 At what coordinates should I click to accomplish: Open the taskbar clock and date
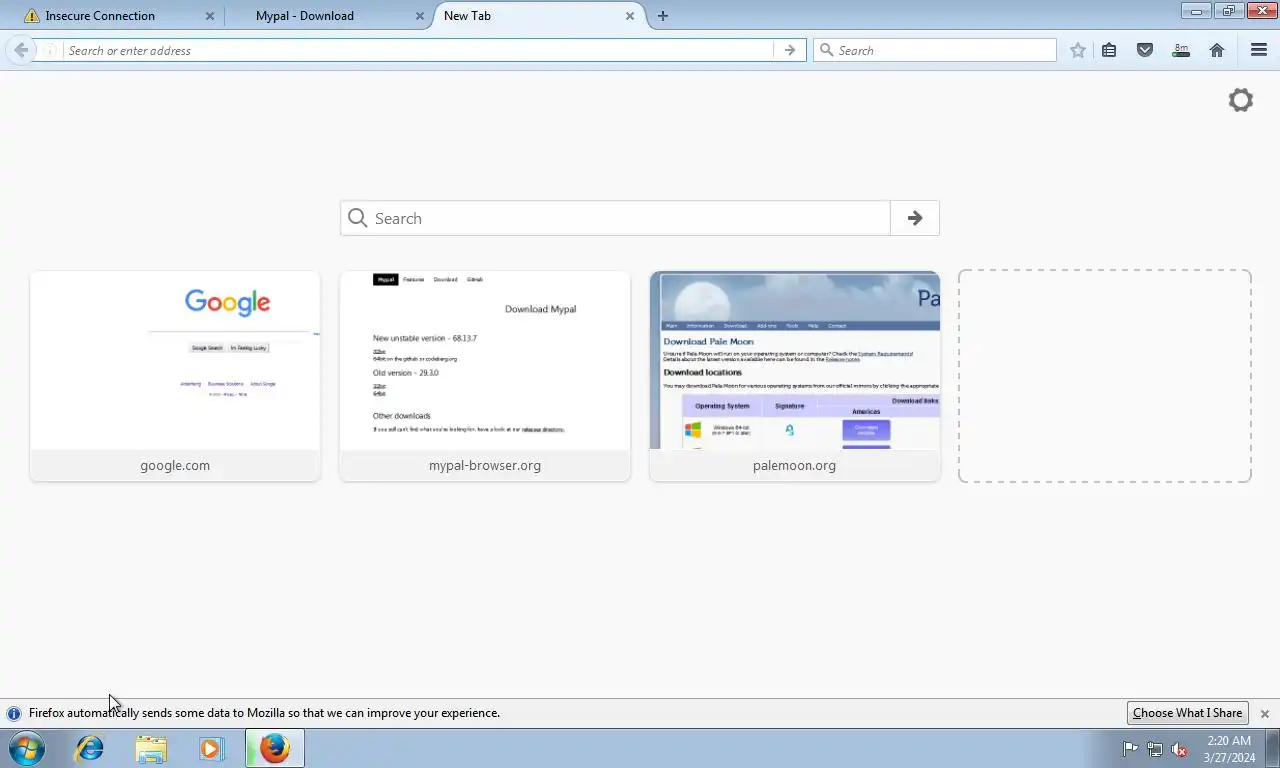click(1229, 749)
